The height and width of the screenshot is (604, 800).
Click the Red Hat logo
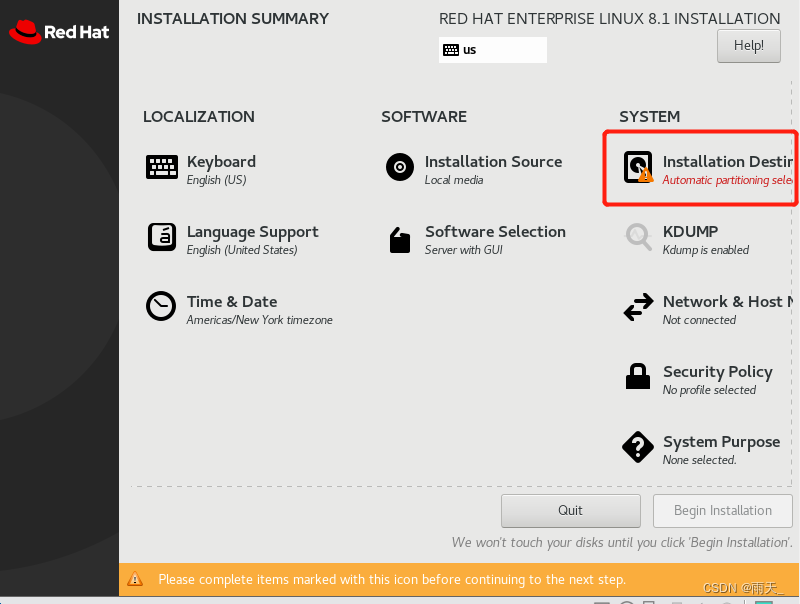pyautogui.click(x=59, y=32)
